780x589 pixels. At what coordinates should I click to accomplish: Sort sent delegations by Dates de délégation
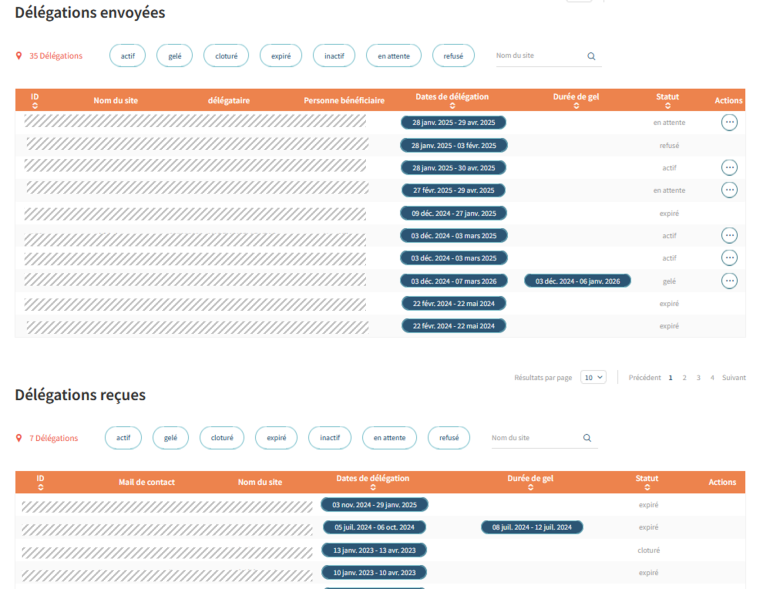452,105
